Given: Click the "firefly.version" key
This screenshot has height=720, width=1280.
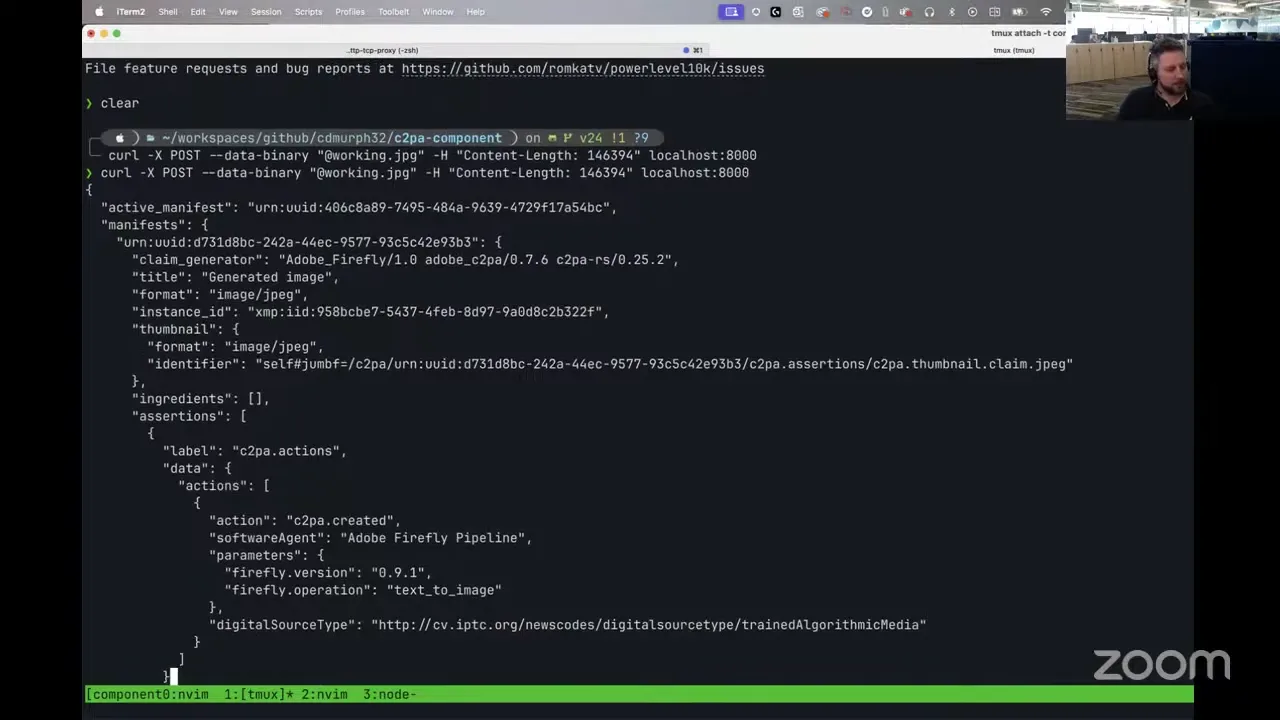Looking at the screenshot, I should [290, 573].
